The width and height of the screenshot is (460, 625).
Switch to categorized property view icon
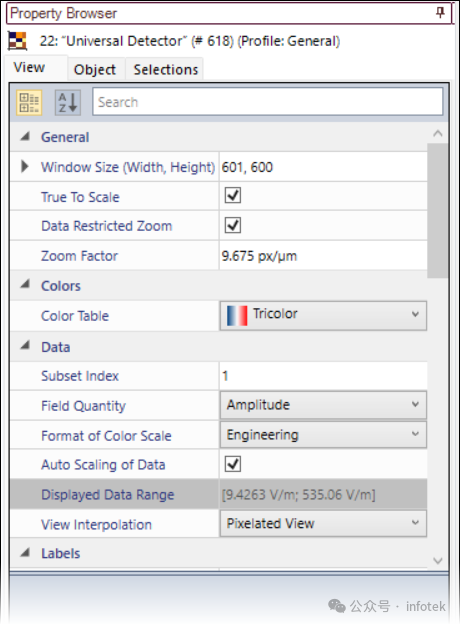(29, 102)
